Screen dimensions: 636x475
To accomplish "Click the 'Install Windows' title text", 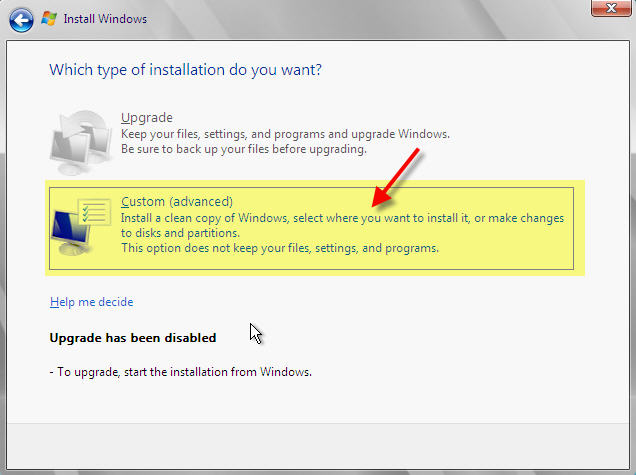I will pyautogui.click(x=105, y=19).
